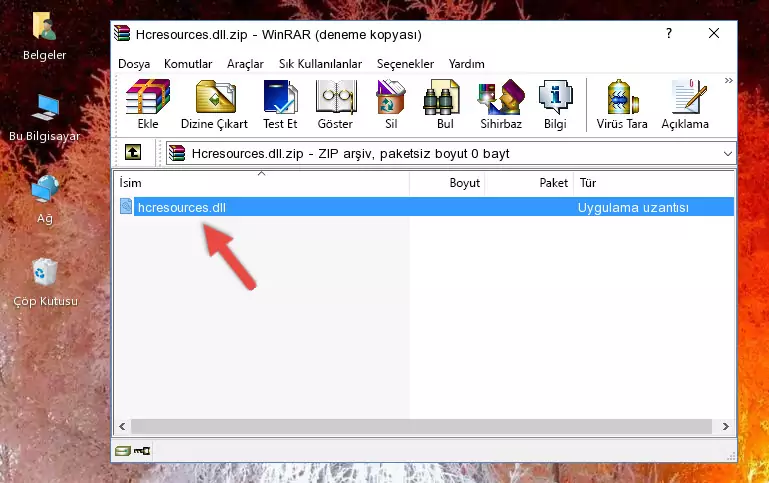Viewport: 769px width, 483px height.
Task: Open the archive path dropdown
Action: (x=728, y=153)
